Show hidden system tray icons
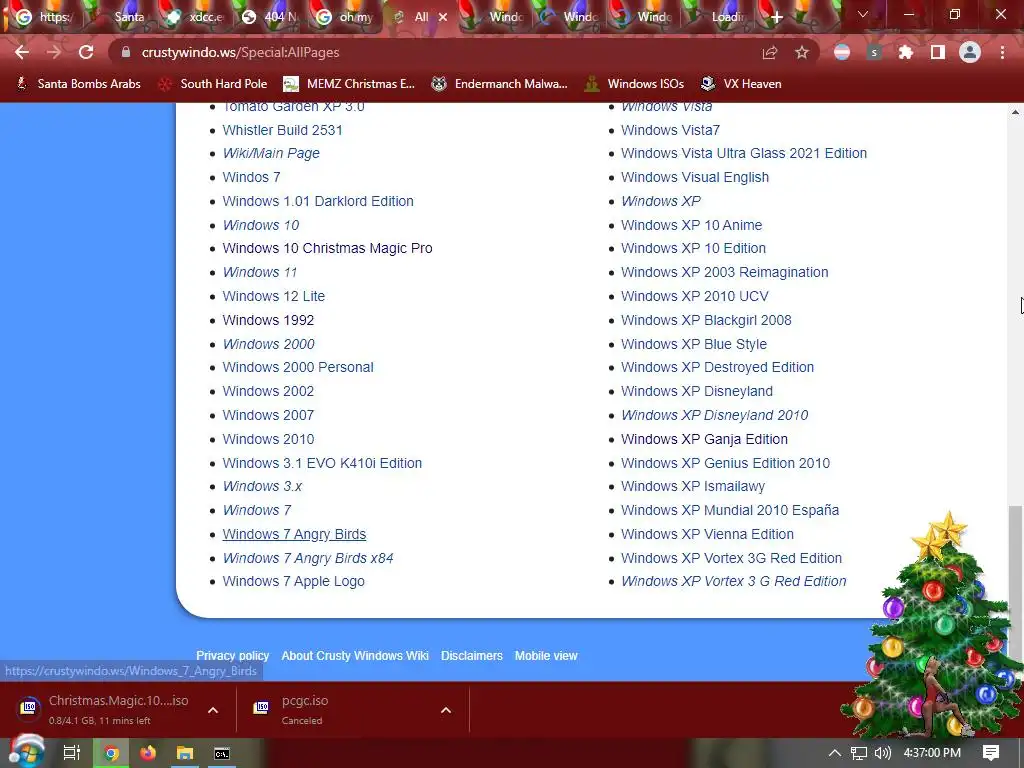The width and height of the screenshot is (1024, 768). [x=835, y=753]
